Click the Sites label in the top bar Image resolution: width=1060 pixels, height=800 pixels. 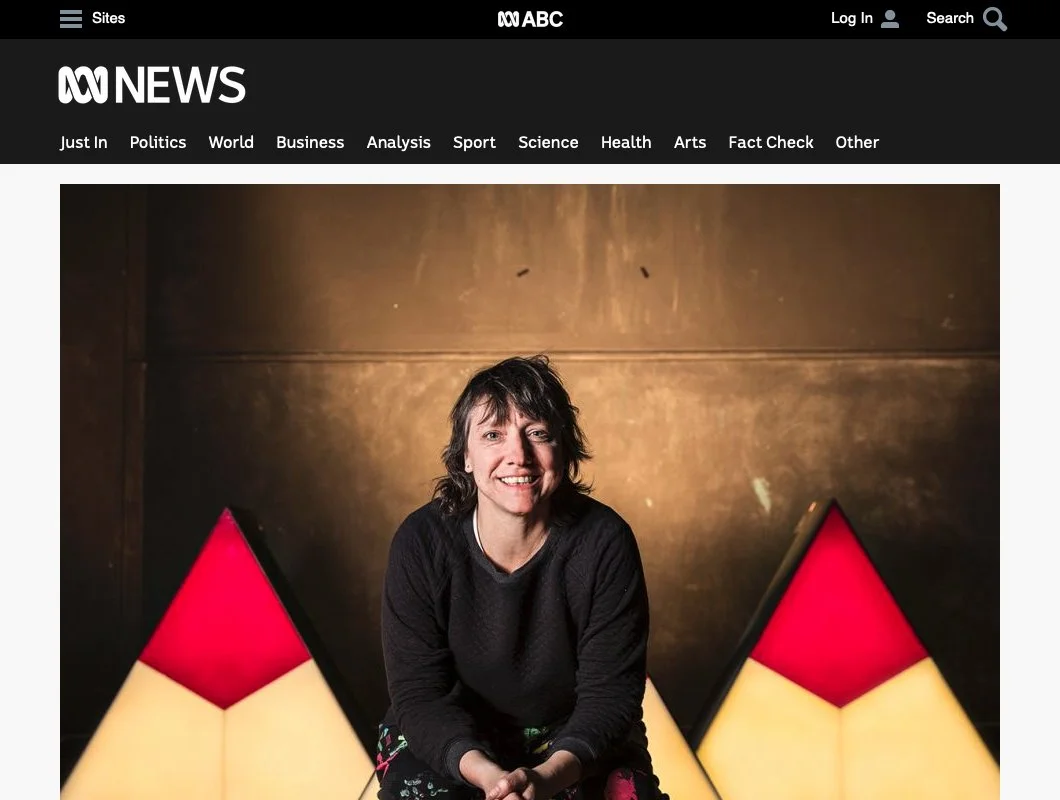coord(108,18)
